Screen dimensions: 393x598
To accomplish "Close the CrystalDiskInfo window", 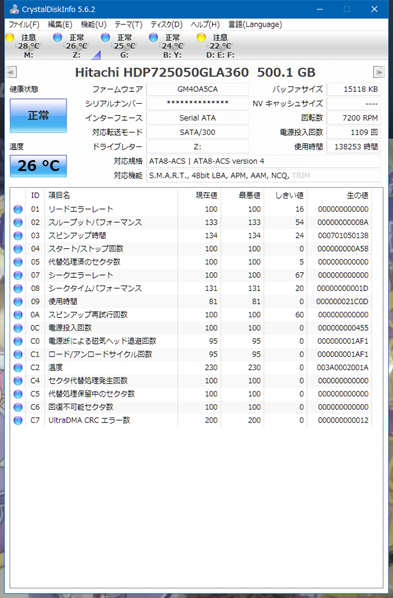I will coord(374,9).
